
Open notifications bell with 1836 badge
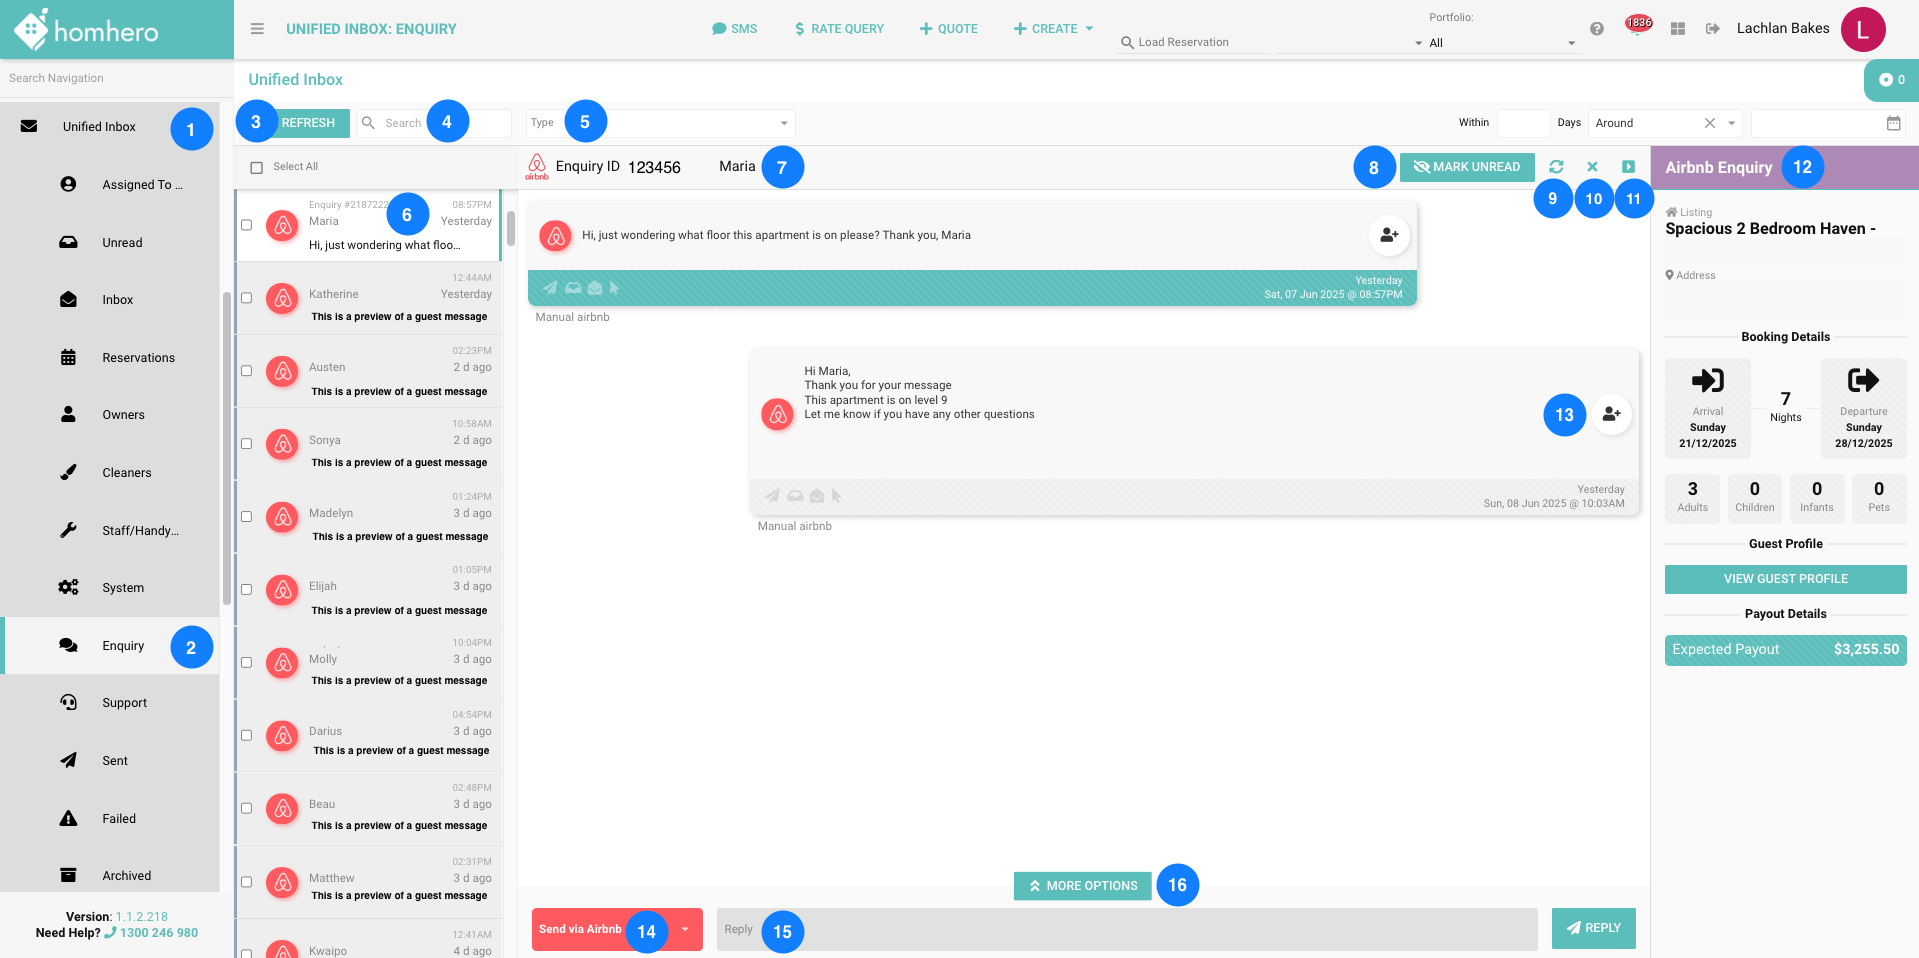tap(1636, 27)
